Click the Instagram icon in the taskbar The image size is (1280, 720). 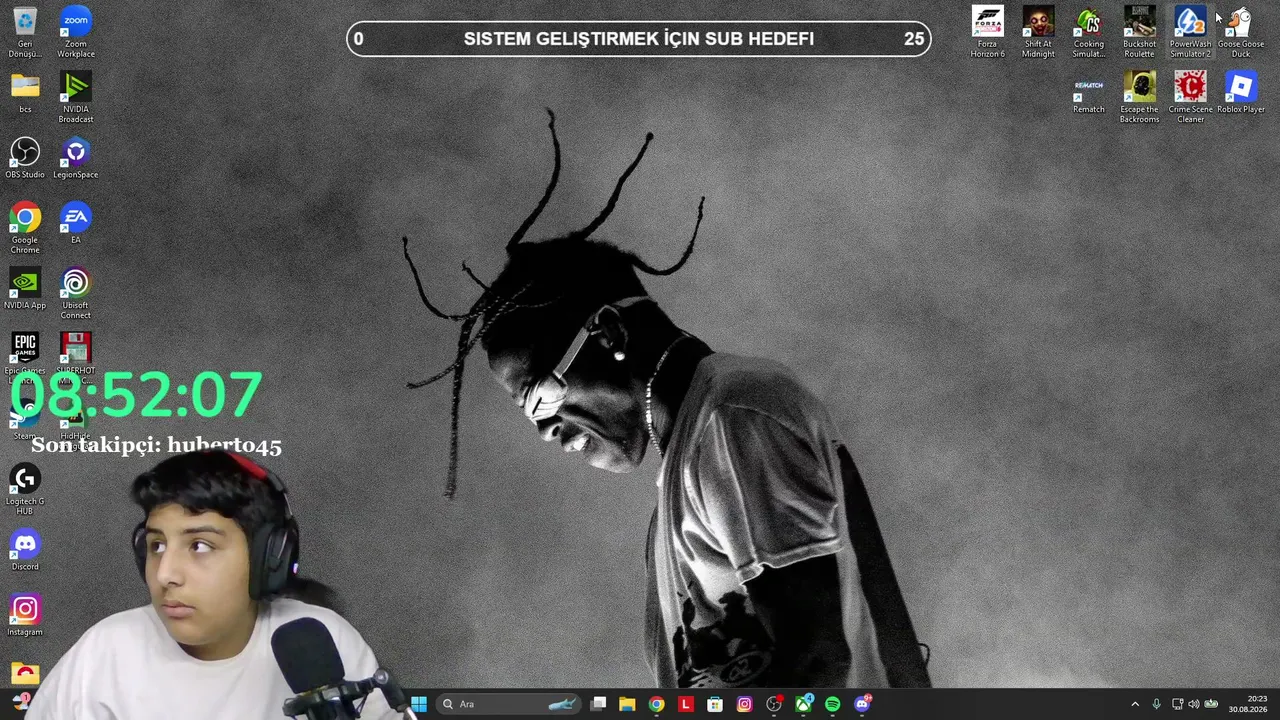coord(744,704)
